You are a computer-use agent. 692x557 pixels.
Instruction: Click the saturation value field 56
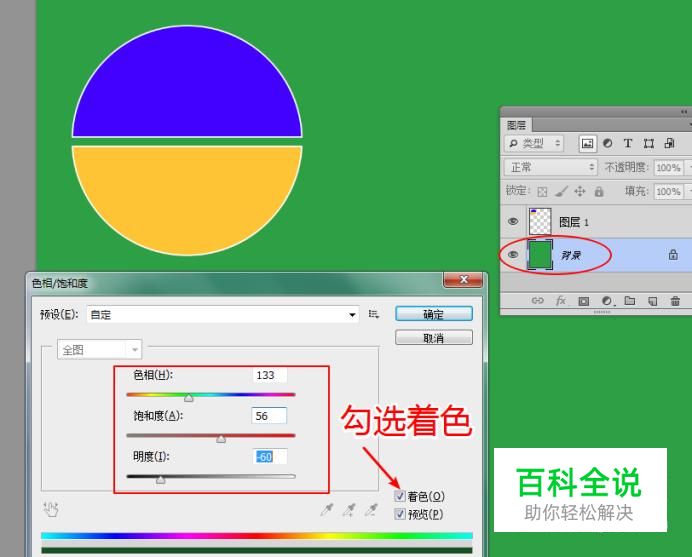269,416
